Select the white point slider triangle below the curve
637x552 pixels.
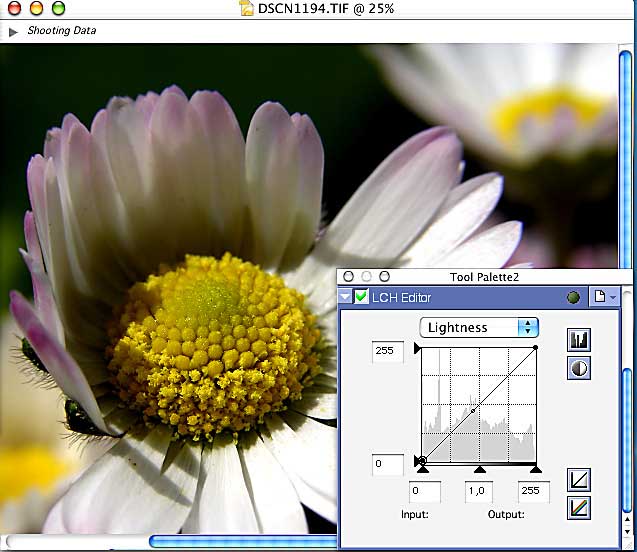[536, 469]
